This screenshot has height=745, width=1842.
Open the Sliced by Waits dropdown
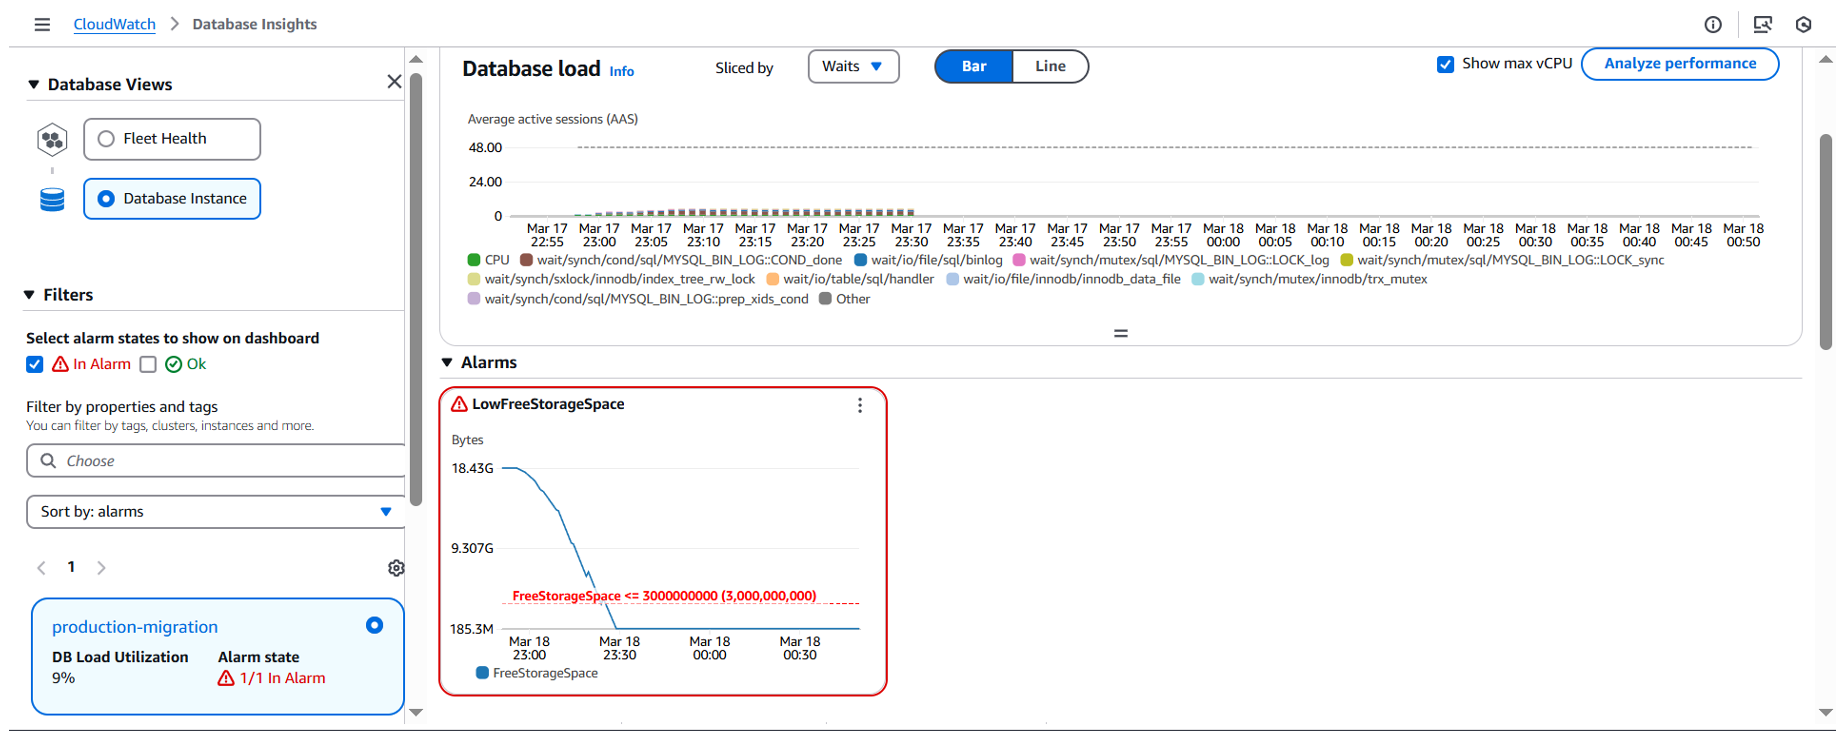pos(853,66)
